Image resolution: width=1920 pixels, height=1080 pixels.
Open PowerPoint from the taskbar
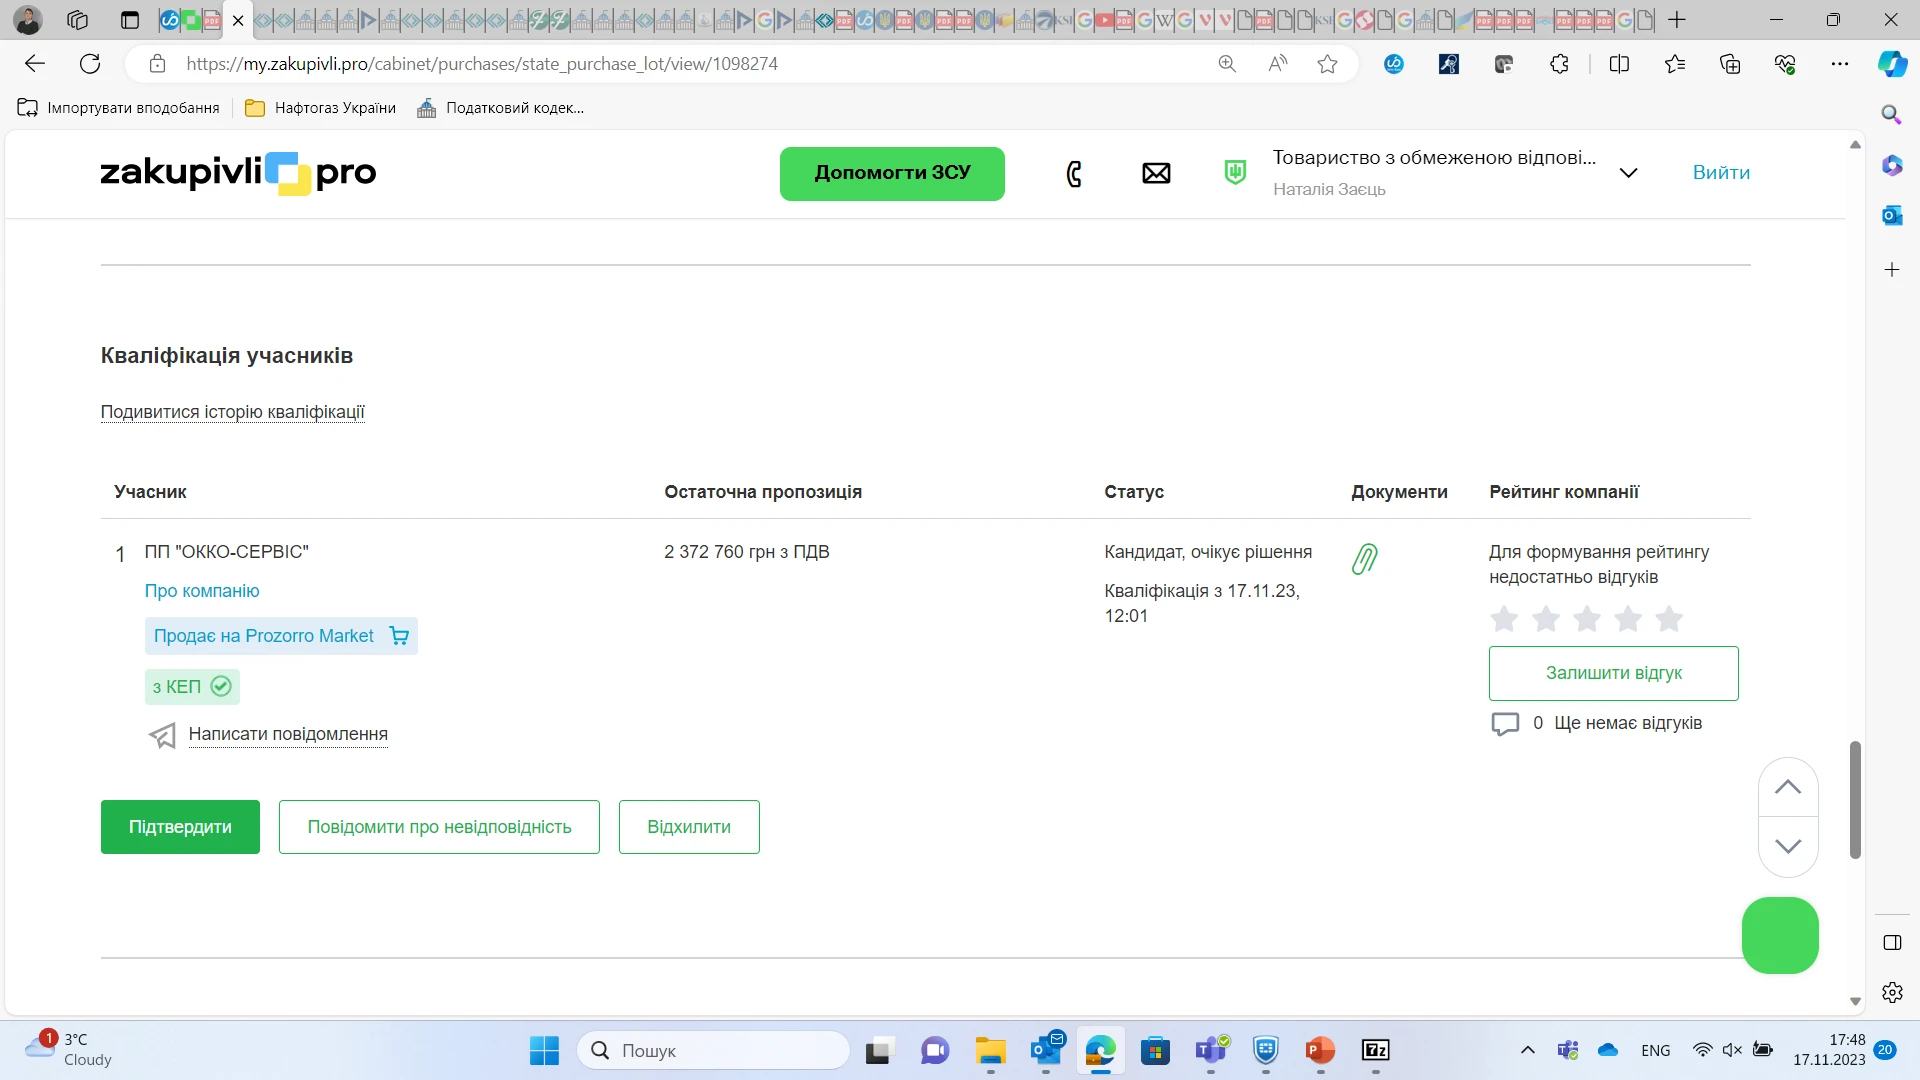1320,1050
